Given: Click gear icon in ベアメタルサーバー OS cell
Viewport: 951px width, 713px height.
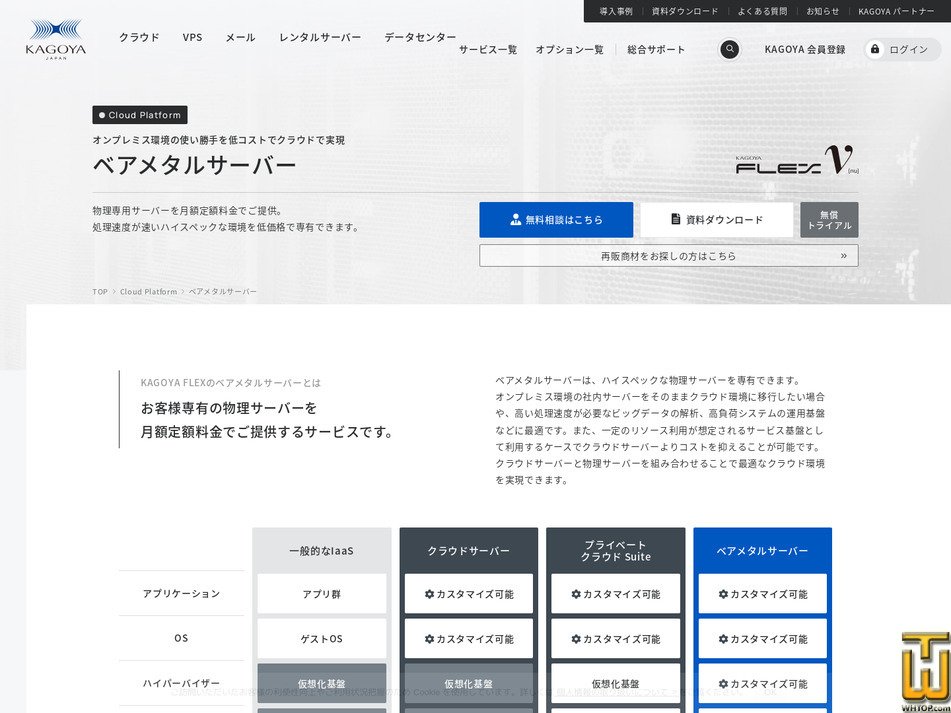Looking at the screenshot, I should pos(723,639).
